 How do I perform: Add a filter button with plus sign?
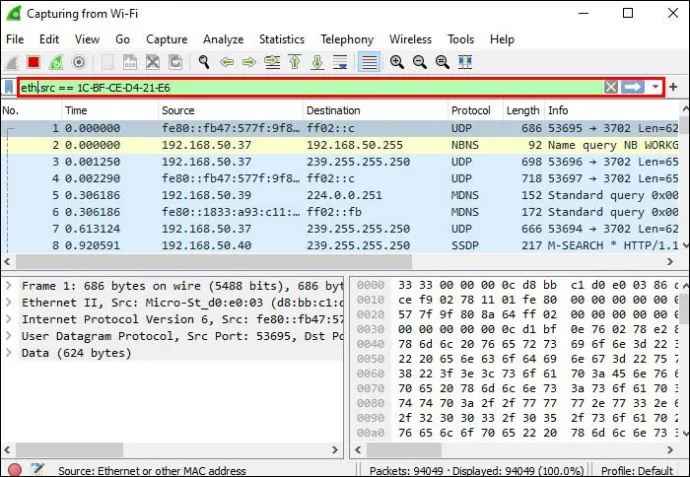pos(673,87)
